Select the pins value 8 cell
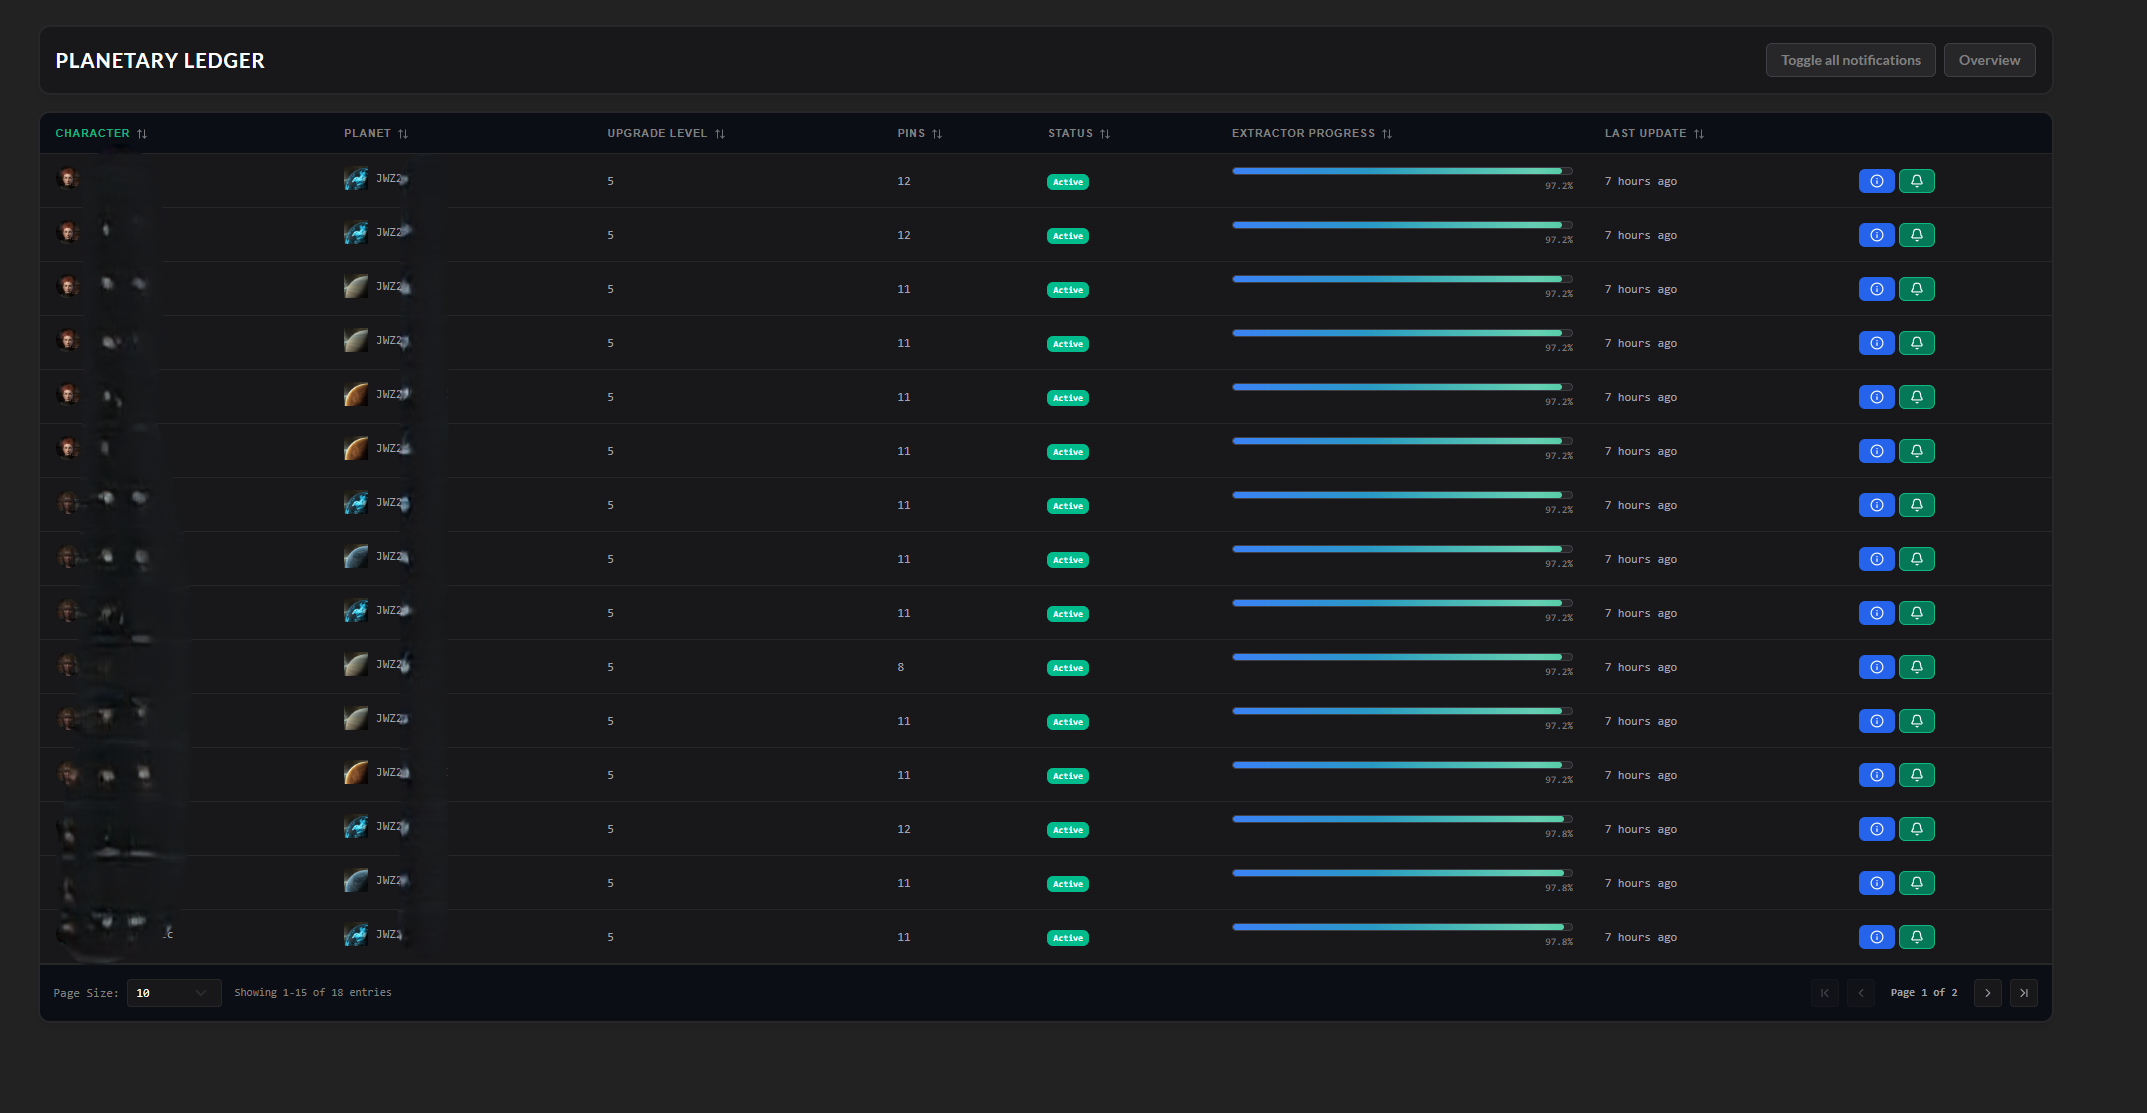The width and height of the screenshot is (2147, 1113). point(901,667)
